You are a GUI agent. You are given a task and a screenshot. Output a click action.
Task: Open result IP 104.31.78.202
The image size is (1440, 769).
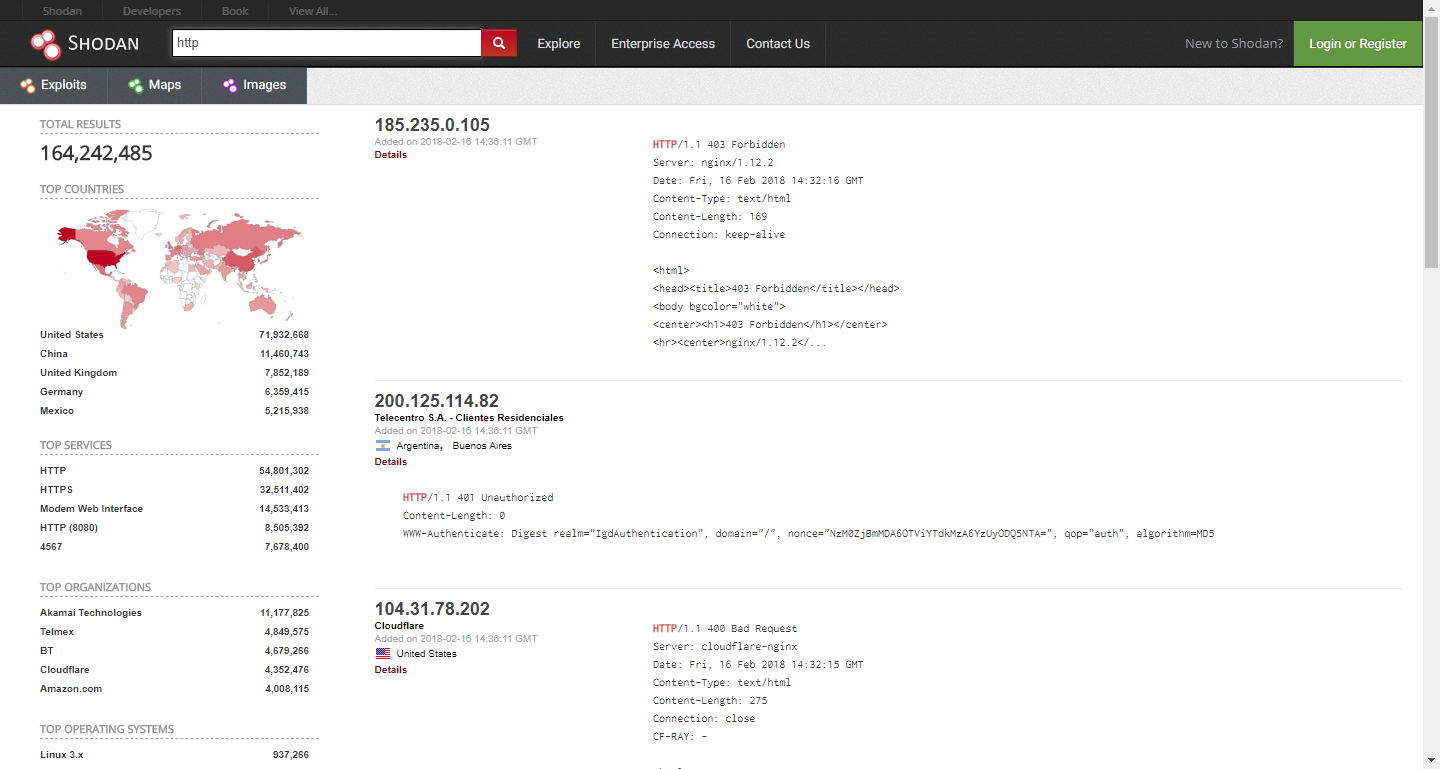(x=432, y=609)
